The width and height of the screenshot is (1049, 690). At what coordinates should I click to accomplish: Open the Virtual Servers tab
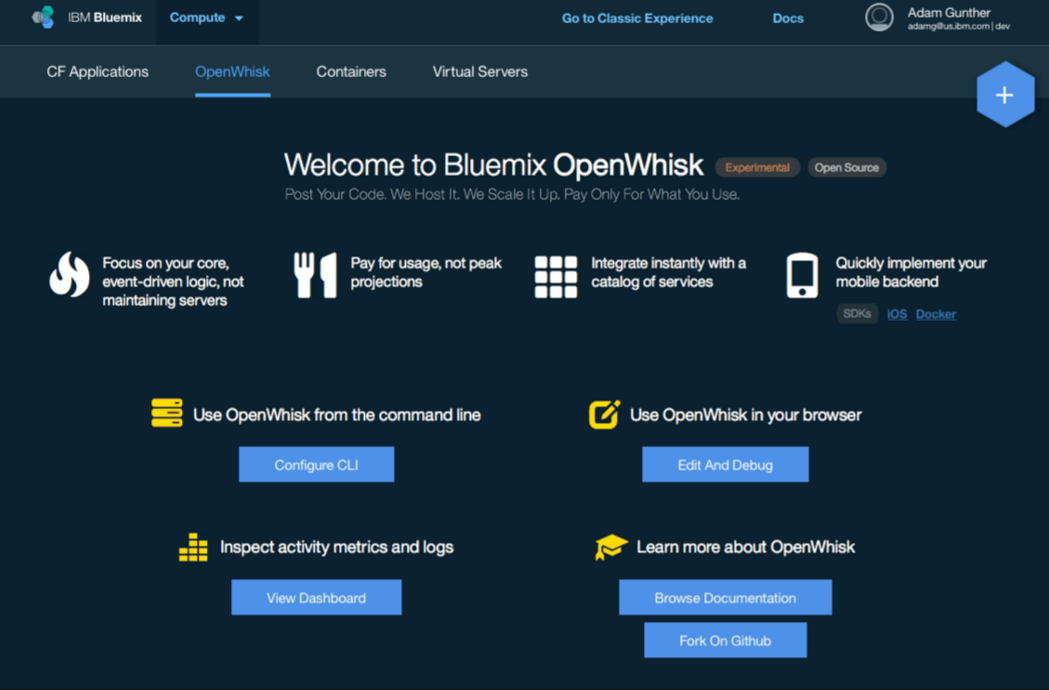pyautogui.click(x=480, y=72)
